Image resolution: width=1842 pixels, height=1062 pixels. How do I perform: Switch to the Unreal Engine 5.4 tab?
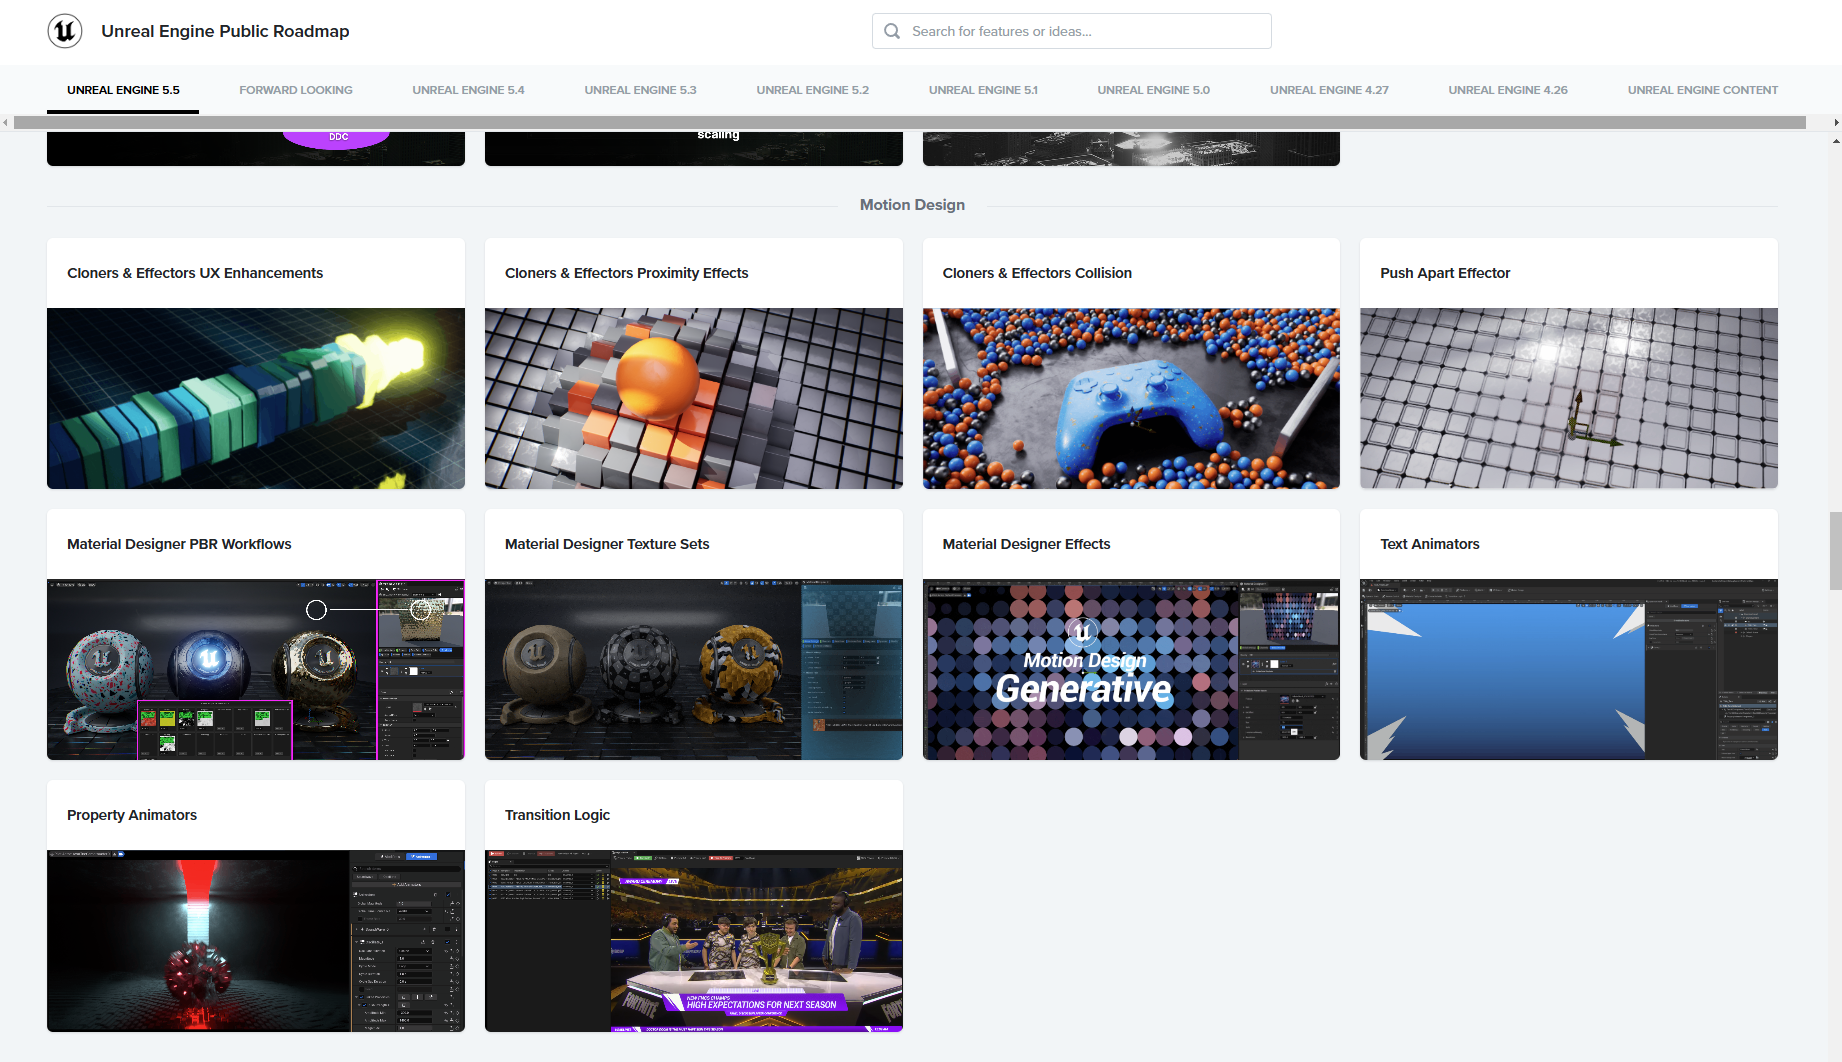point(468,90)
